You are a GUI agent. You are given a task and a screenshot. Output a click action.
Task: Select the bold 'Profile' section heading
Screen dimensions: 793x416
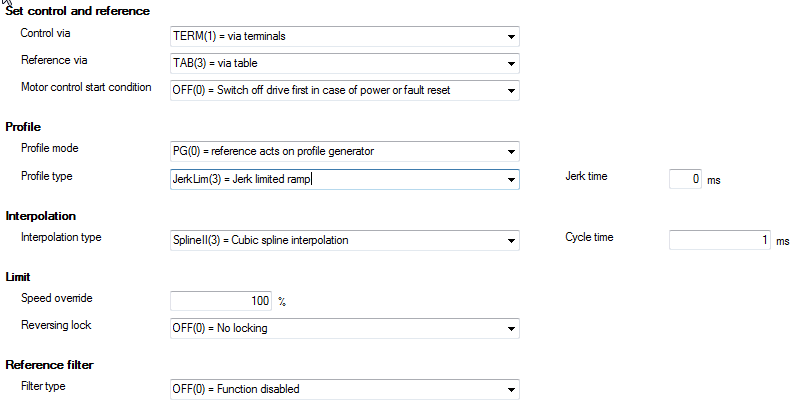click(23, 127)
